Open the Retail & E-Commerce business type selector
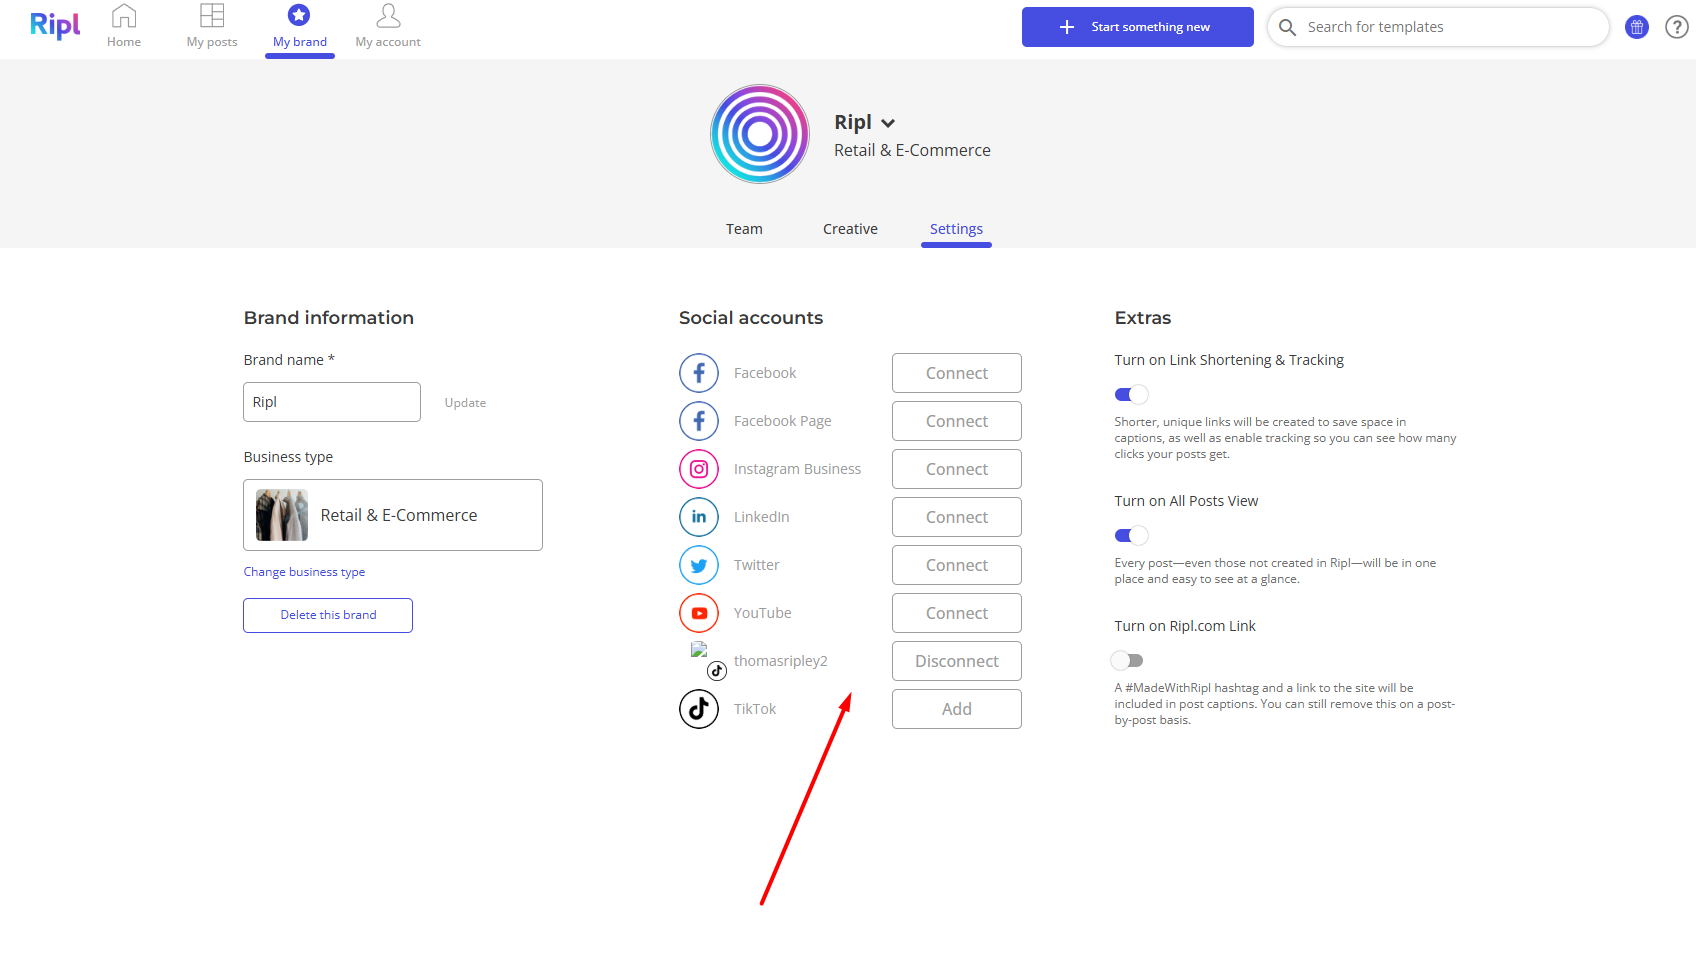This screenshot has height=977, width=1696. click(x=393, y=515)
